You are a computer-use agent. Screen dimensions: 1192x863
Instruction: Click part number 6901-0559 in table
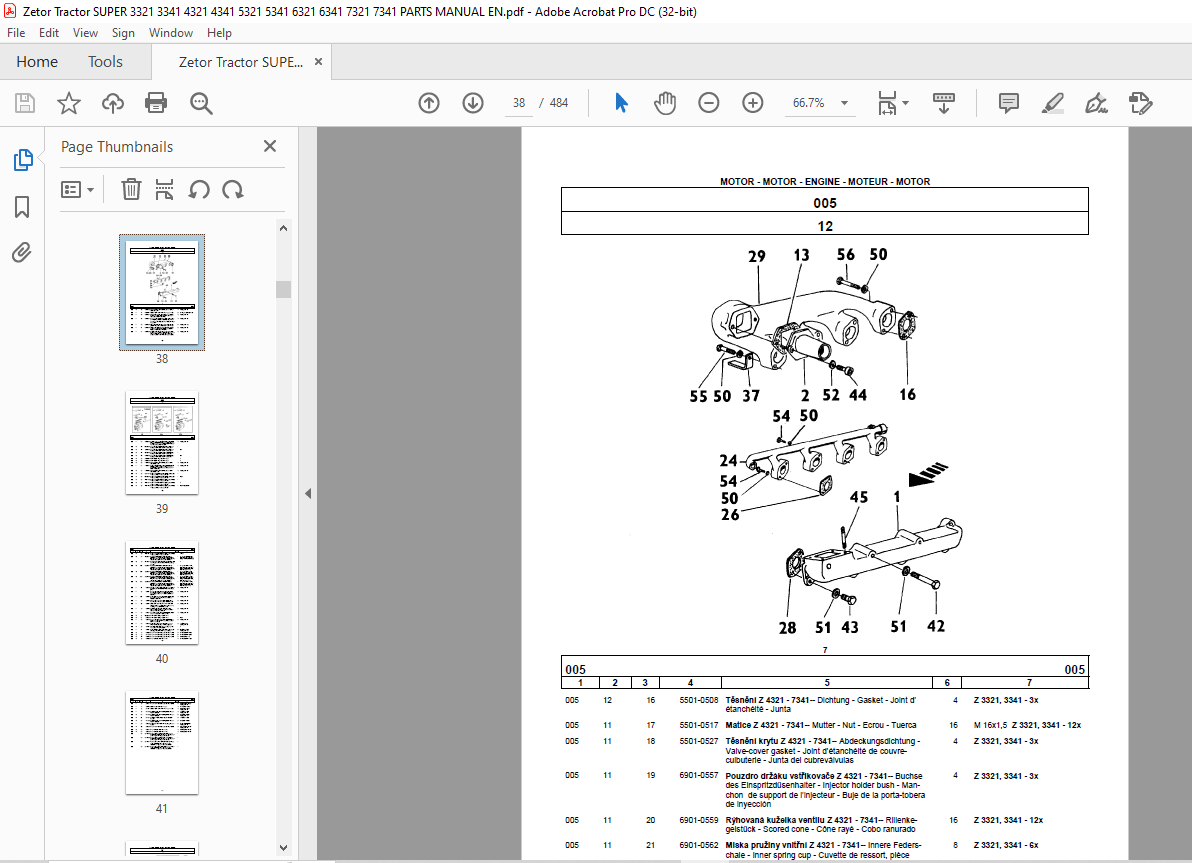click(699, 820)
